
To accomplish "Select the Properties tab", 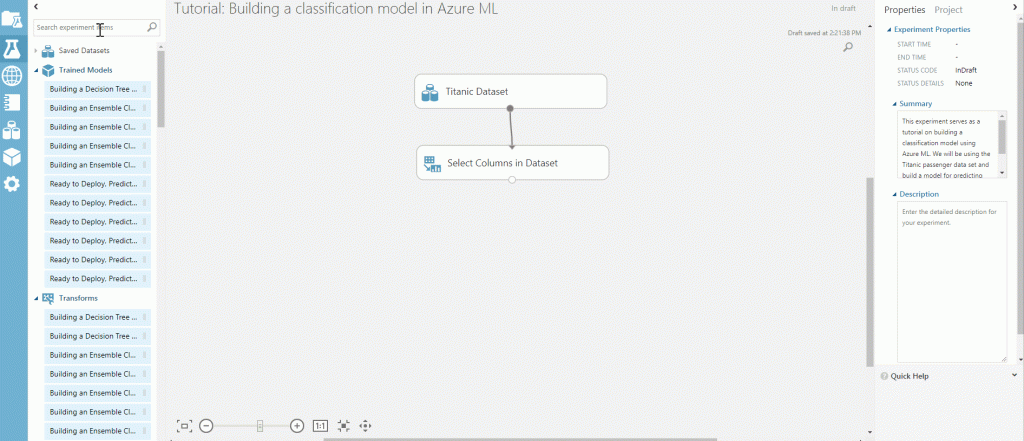I will click(x=905, y=9).
